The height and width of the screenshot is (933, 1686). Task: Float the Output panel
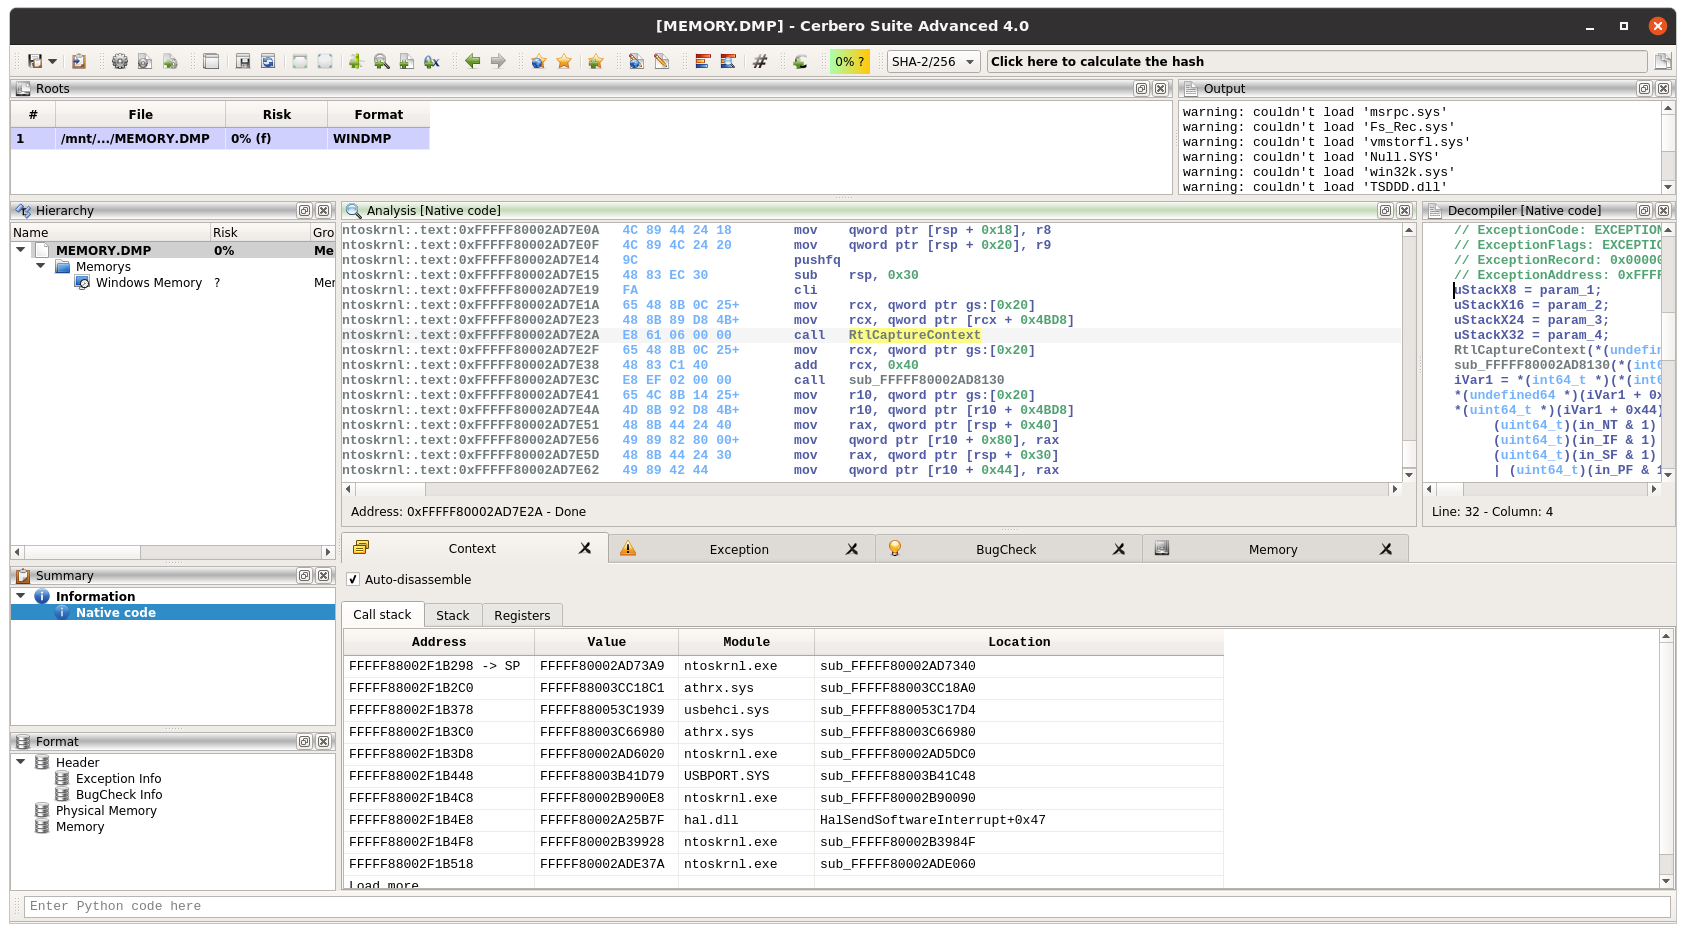[x=1644, y=89]
